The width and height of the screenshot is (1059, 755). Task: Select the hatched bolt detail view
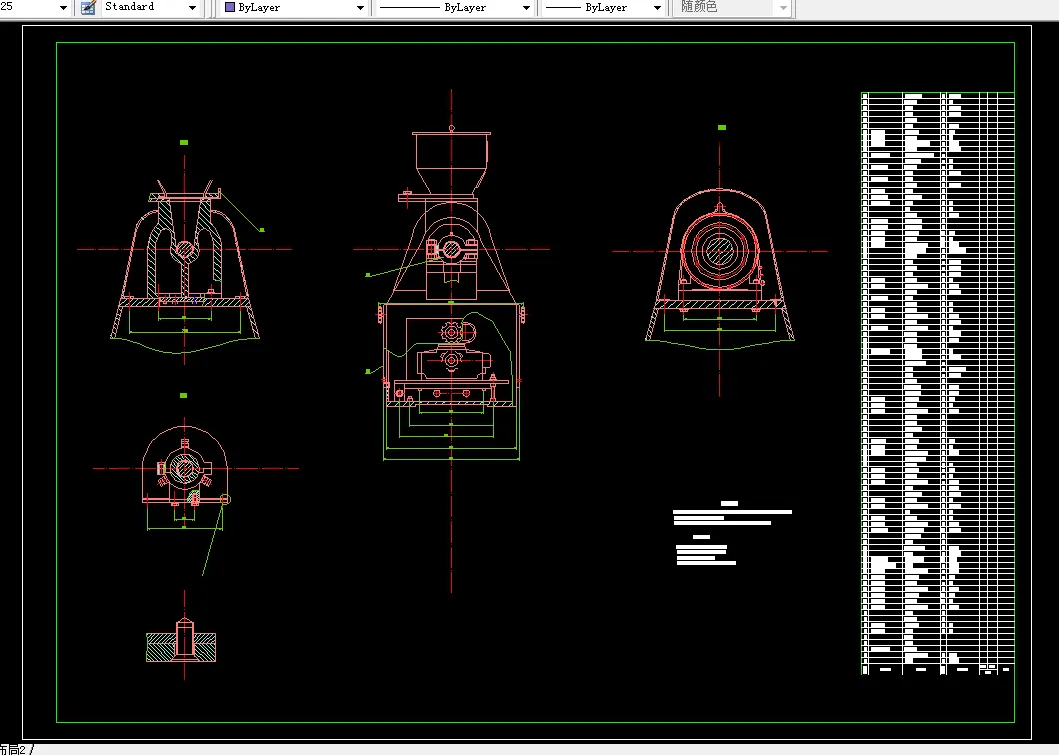pyautogui.click(x=182, y=640)
